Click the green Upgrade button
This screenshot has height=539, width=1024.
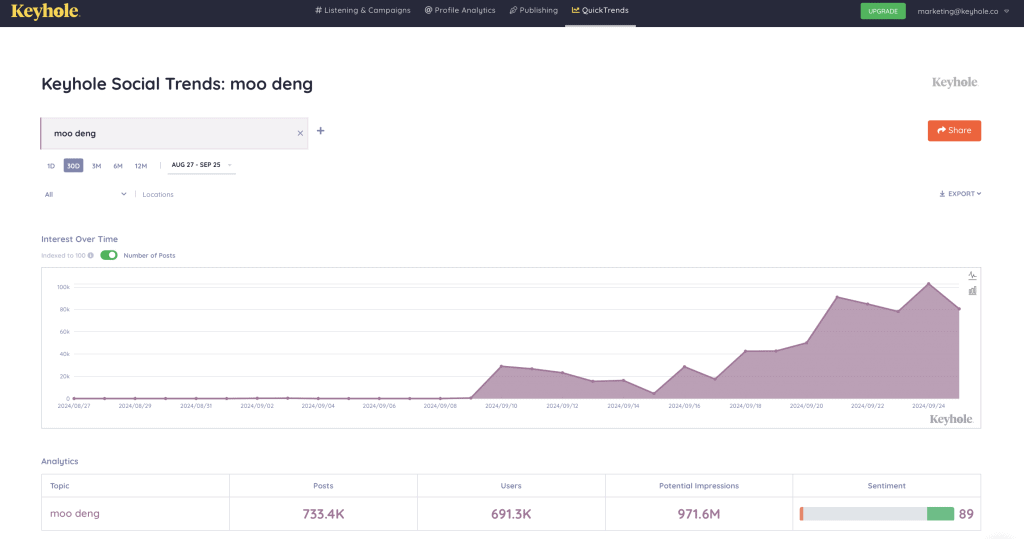883,11
